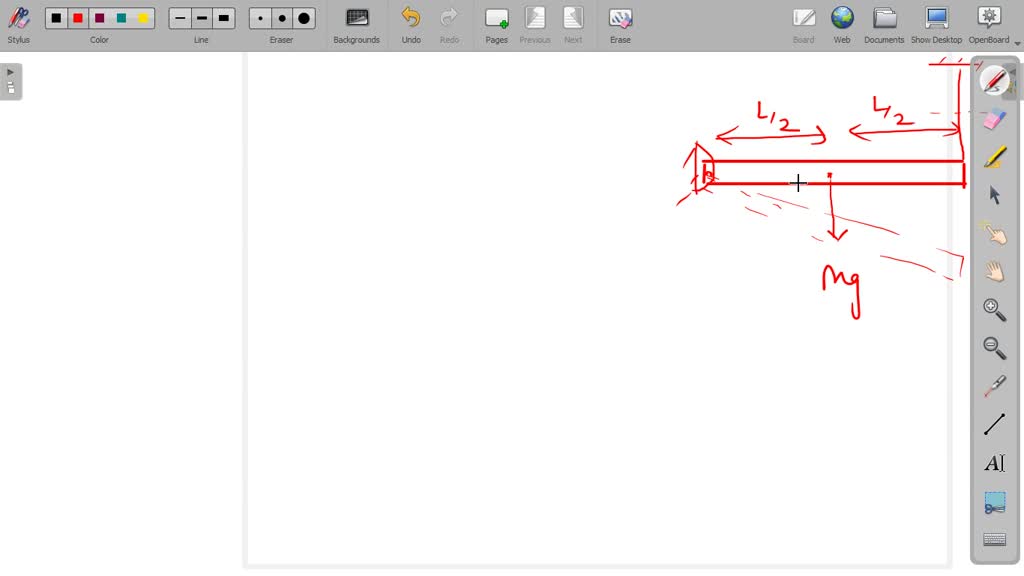Screen dimensions: 1024x576
Task: Click the Zoom In magnifier tool
Action: 994,309
